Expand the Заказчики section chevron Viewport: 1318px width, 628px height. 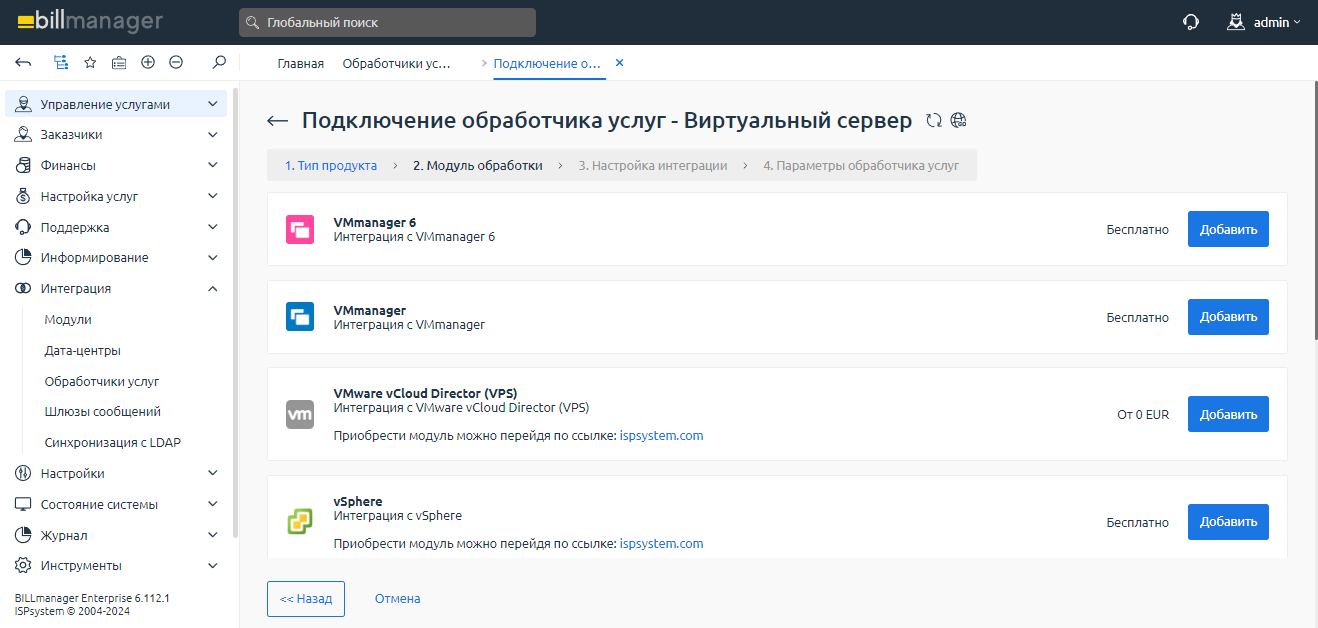click(212, 134)
